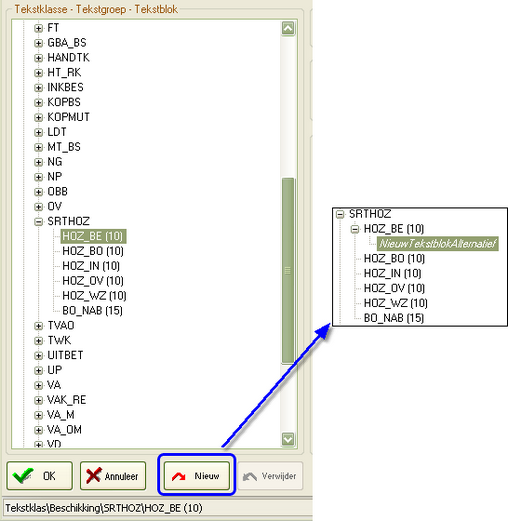Select BO_NAB (15) in the main tree
508x521 pixels.
[x=92, y=311]
